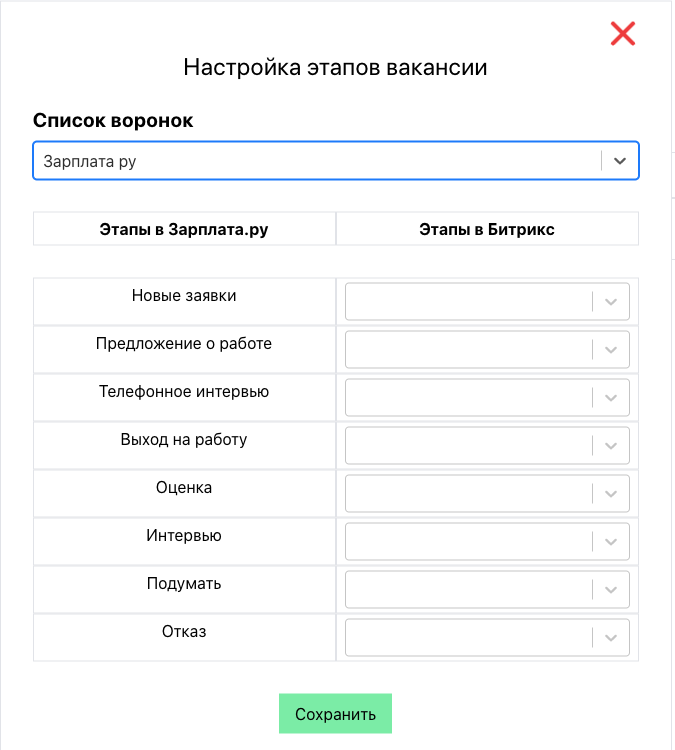Select the 'Новые заявки' stage label
This screenshot has height=750, width=675.
(x=184, y=296)
